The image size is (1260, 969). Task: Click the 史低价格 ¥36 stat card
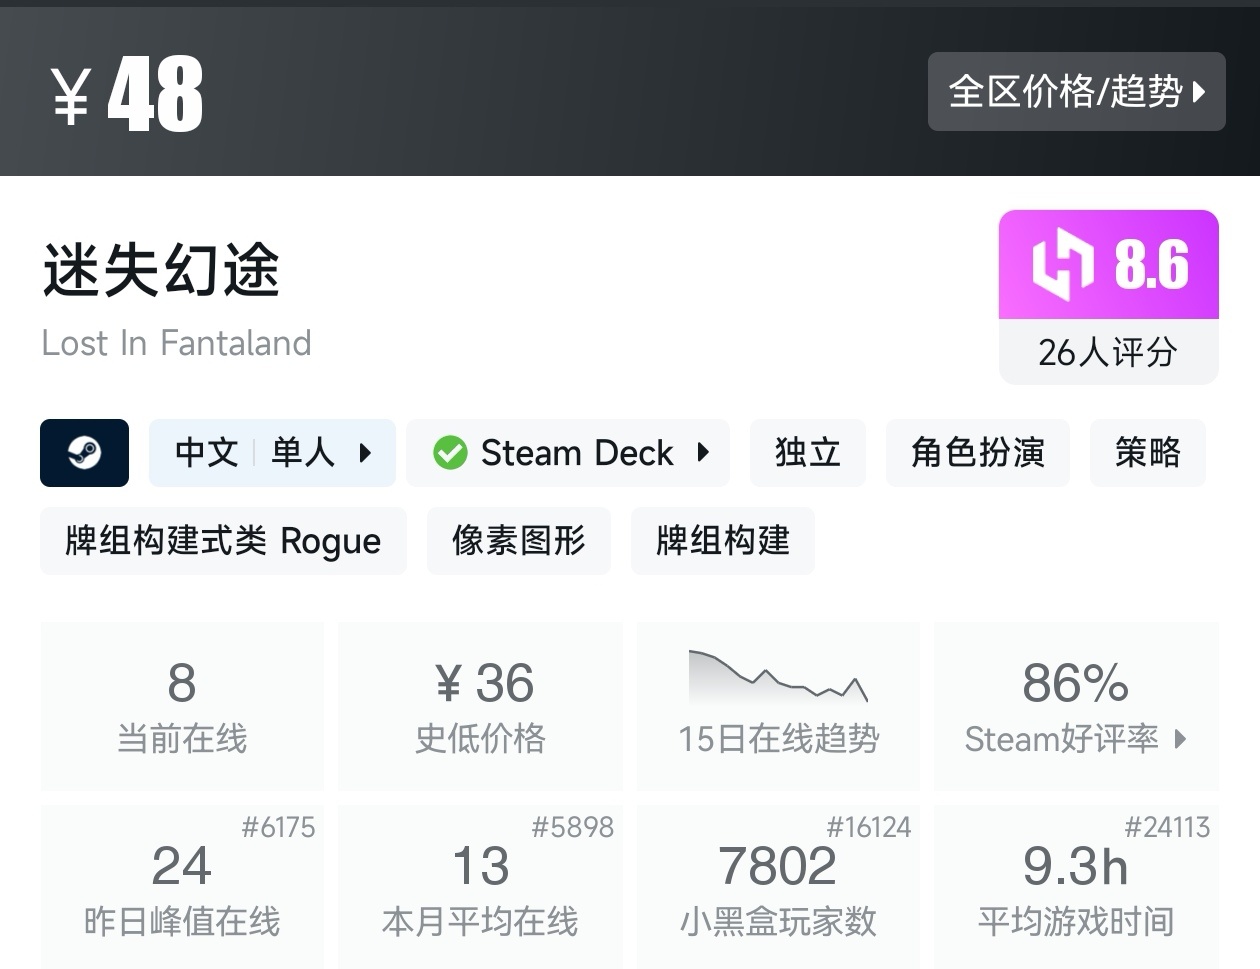pos(480,705)
